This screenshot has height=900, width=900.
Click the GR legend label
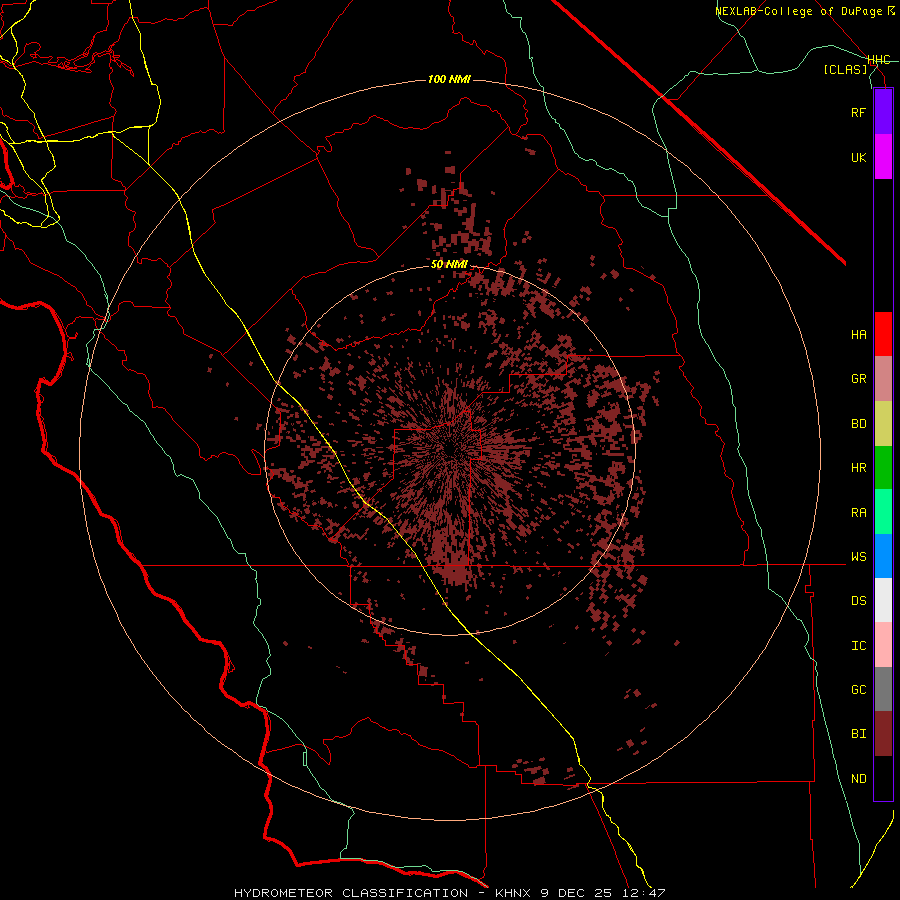point(858,379)
